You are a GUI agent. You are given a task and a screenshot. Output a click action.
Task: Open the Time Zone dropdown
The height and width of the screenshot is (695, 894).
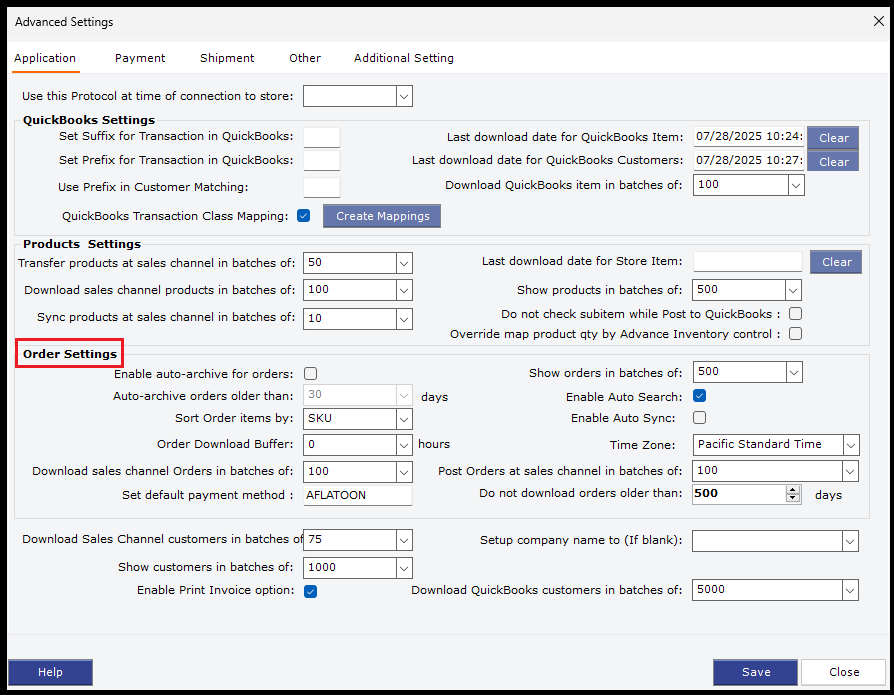pyautogui.click(x=850, y=445)
